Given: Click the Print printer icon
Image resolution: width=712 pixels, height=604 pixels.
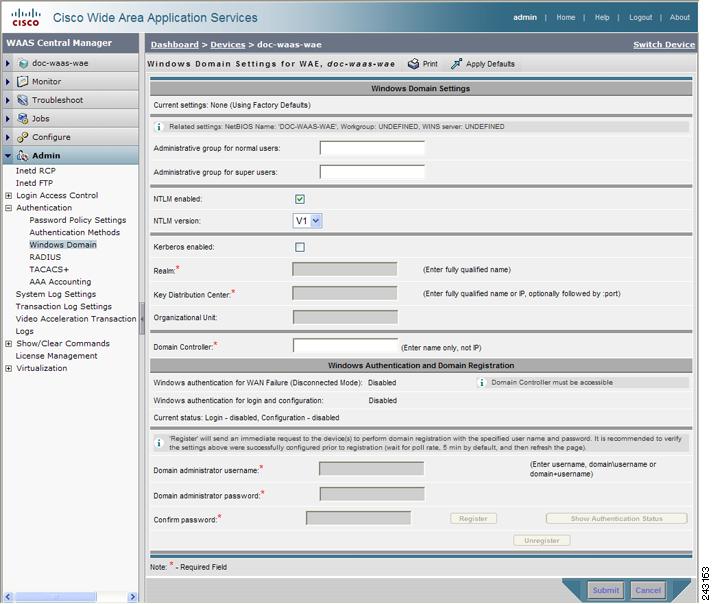Looking at the screenshot, I should point(413,64).
